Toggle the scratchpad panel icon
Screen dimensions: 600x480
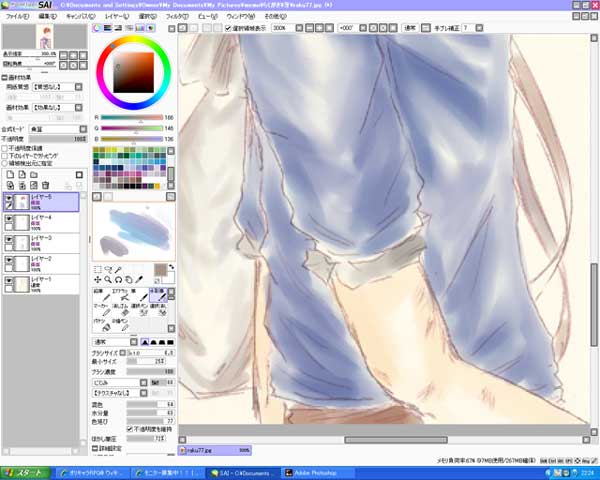[x=151, y=28]
